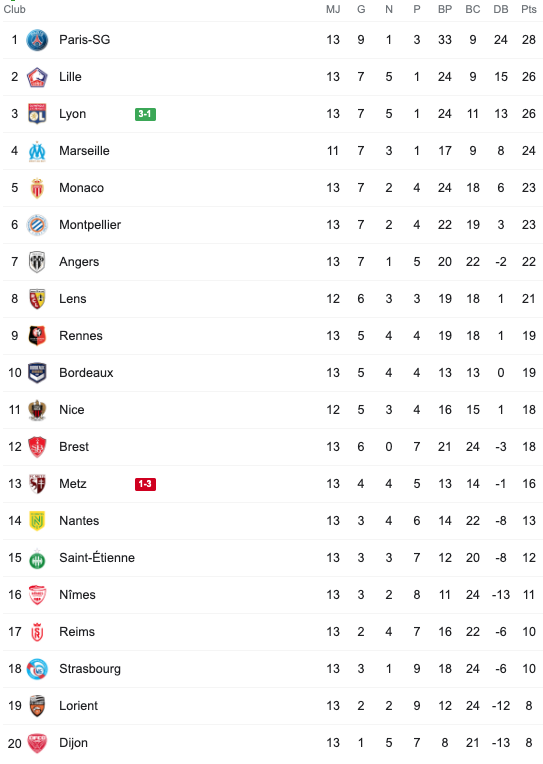Screen dimensions: 543x764
Task: Select the Nantes yellow club logo
Action: coord(37,521)
